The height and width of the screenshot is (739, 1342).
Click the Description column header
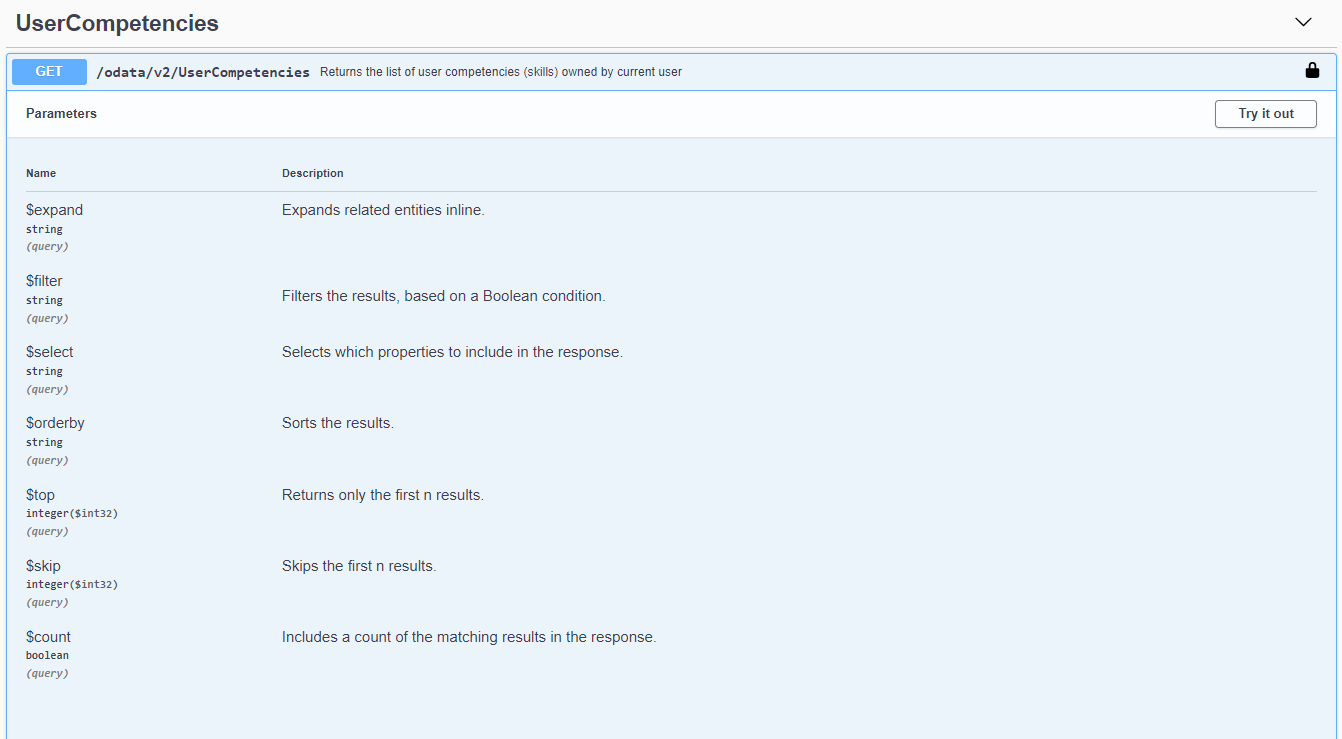312,173
